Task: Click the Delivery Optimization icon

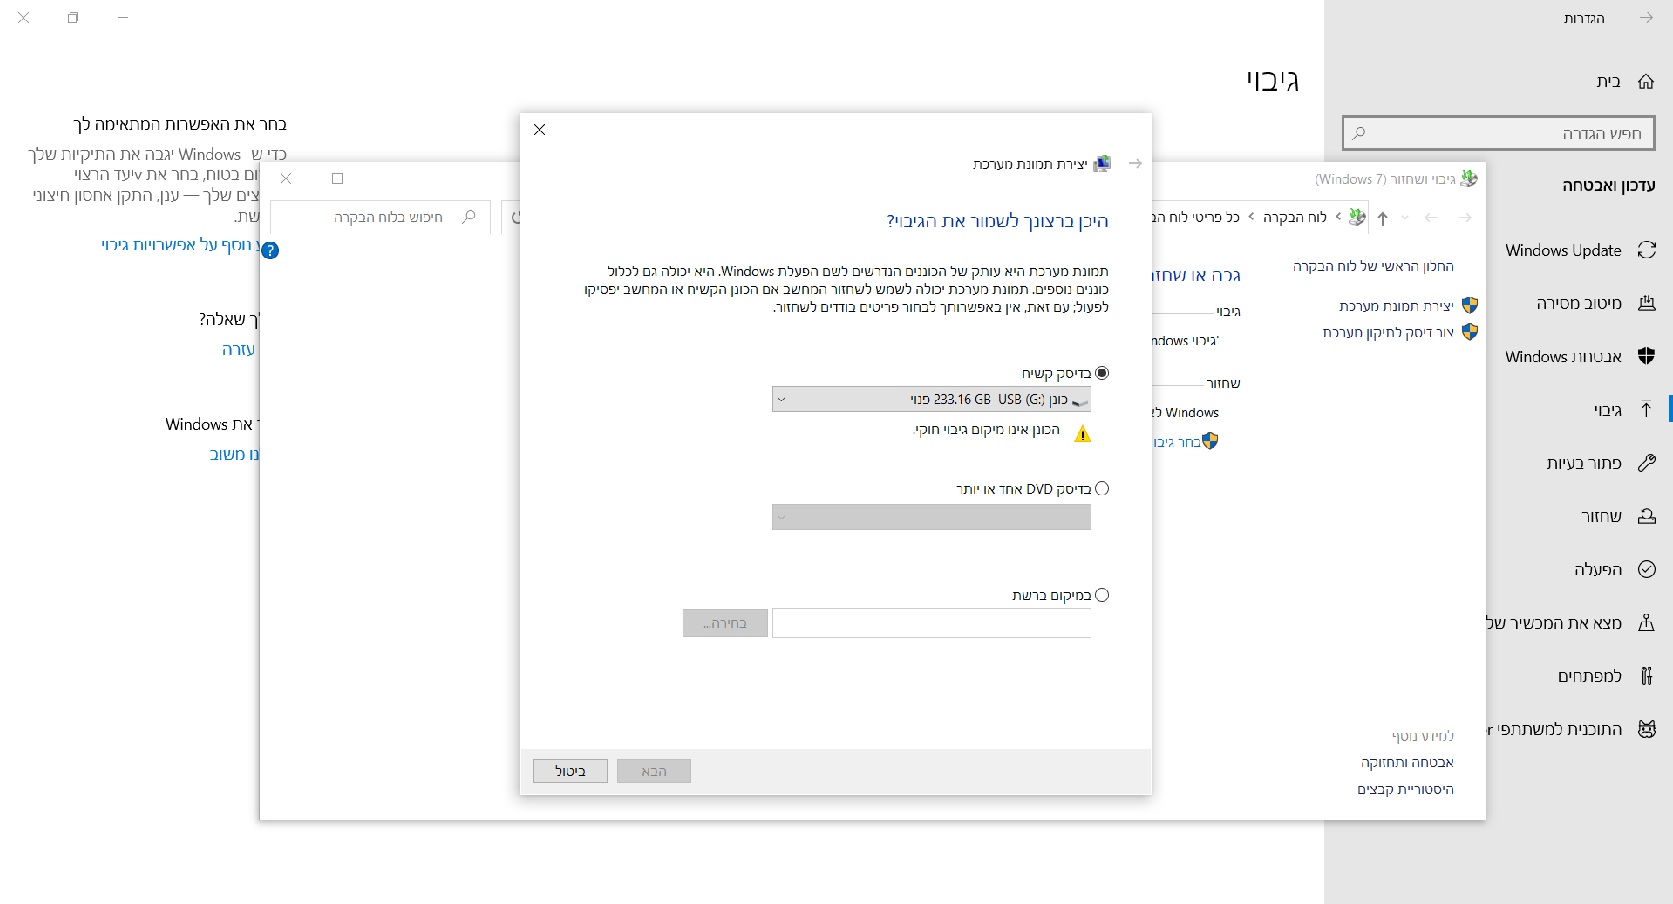Action: tap(1646, 303)
